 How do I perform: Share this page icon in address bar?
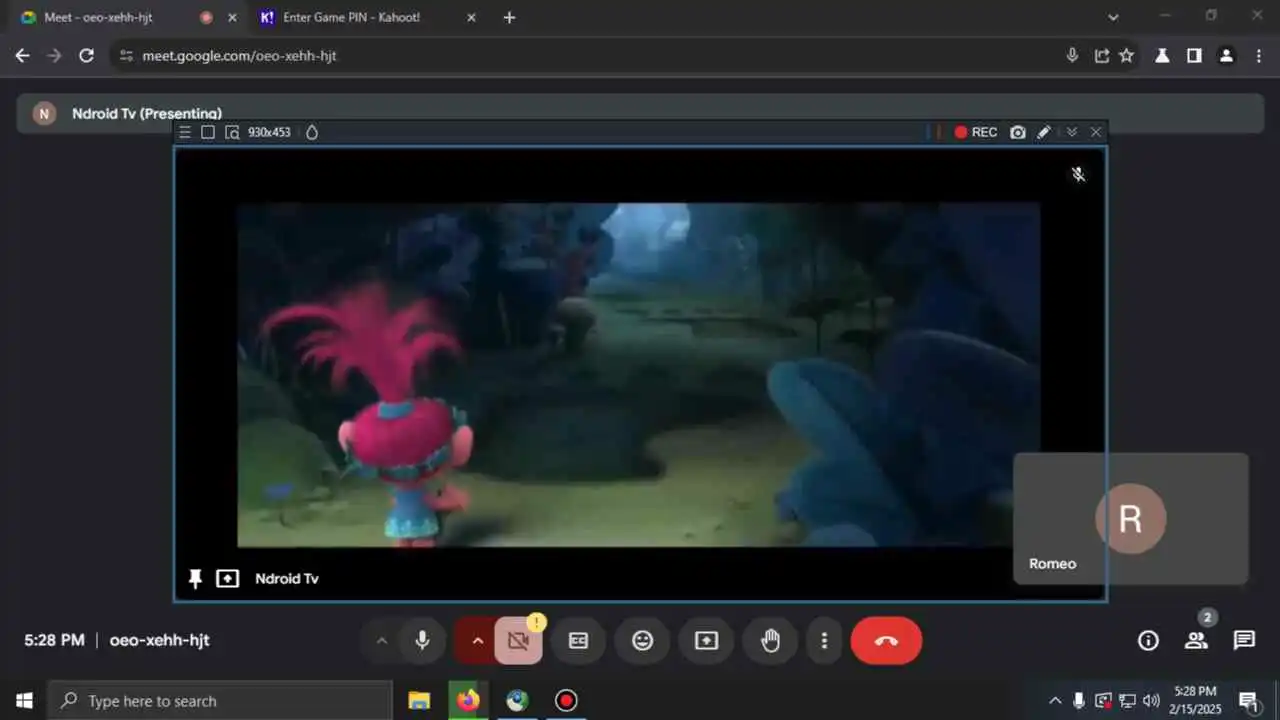(1102, 56)
